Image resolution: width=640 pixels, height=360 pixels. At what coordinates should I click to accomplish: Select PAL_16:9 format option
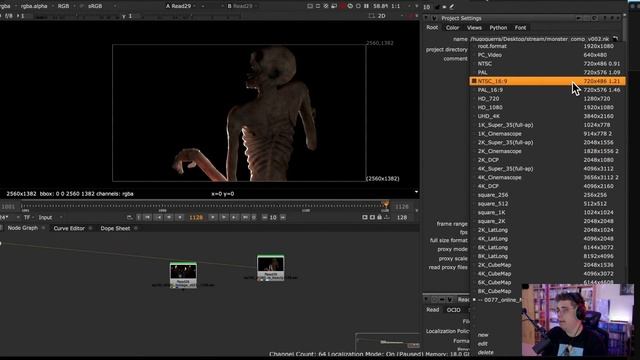click(547, 90)
